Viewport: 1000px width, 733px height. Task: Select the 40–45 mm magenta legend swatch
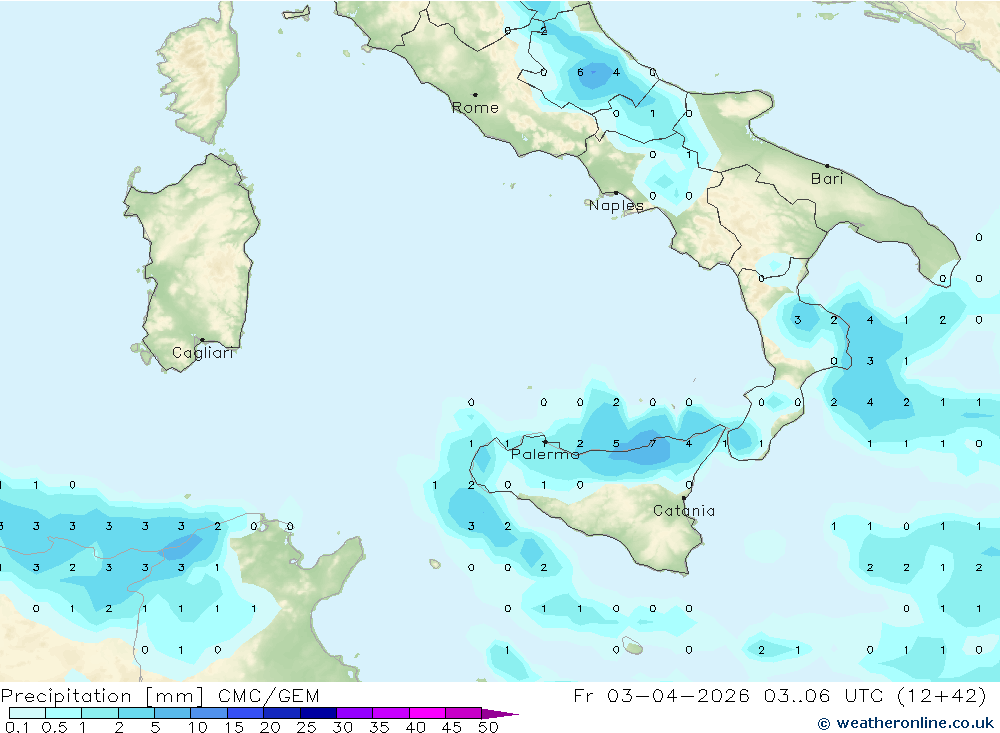point(427,713)
